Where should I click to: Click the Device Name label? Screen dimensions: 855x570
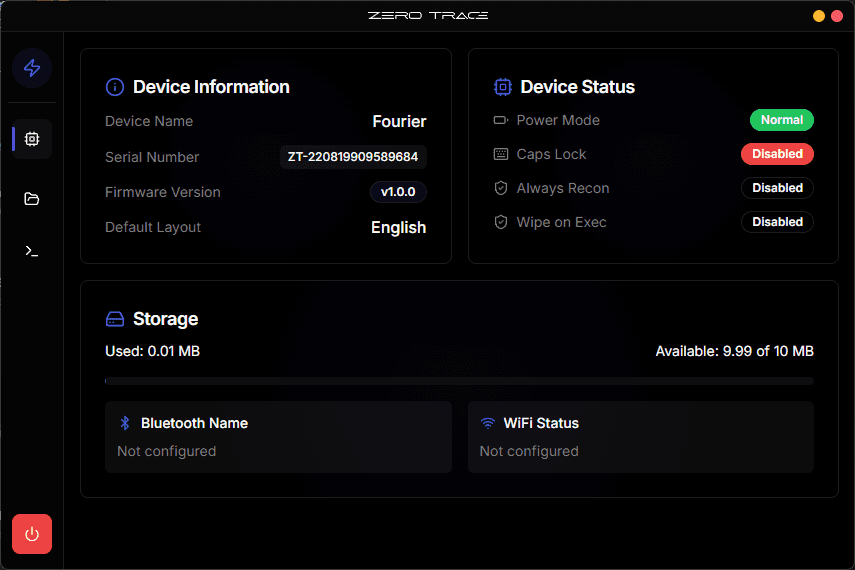pos(149,121)
